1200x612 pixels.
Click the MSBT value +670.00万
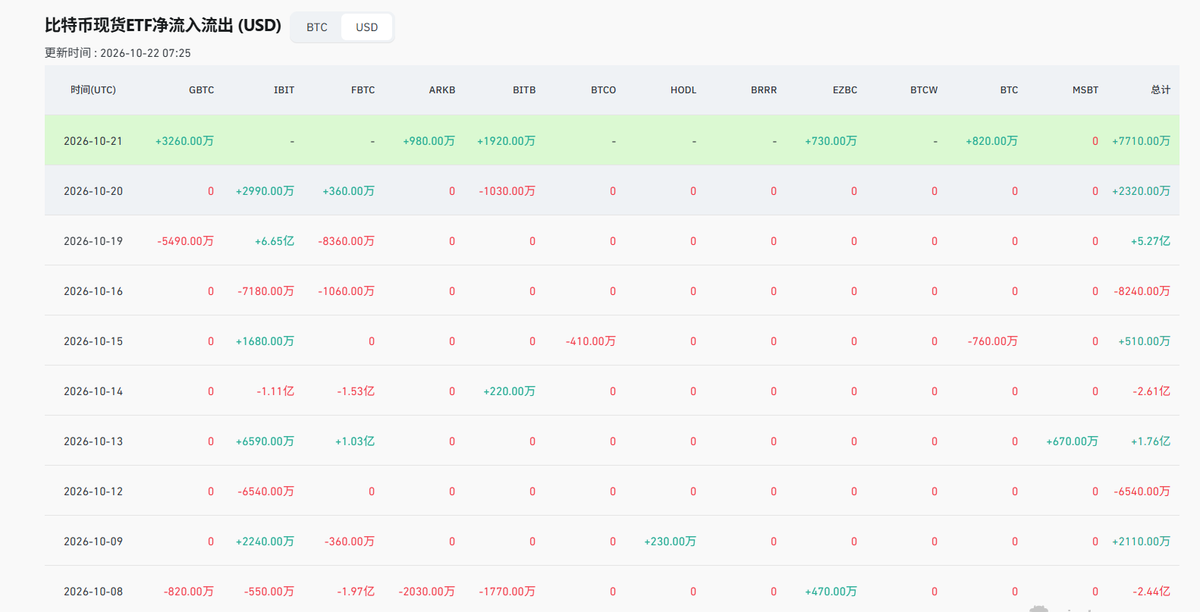[x=1072, y=441]
